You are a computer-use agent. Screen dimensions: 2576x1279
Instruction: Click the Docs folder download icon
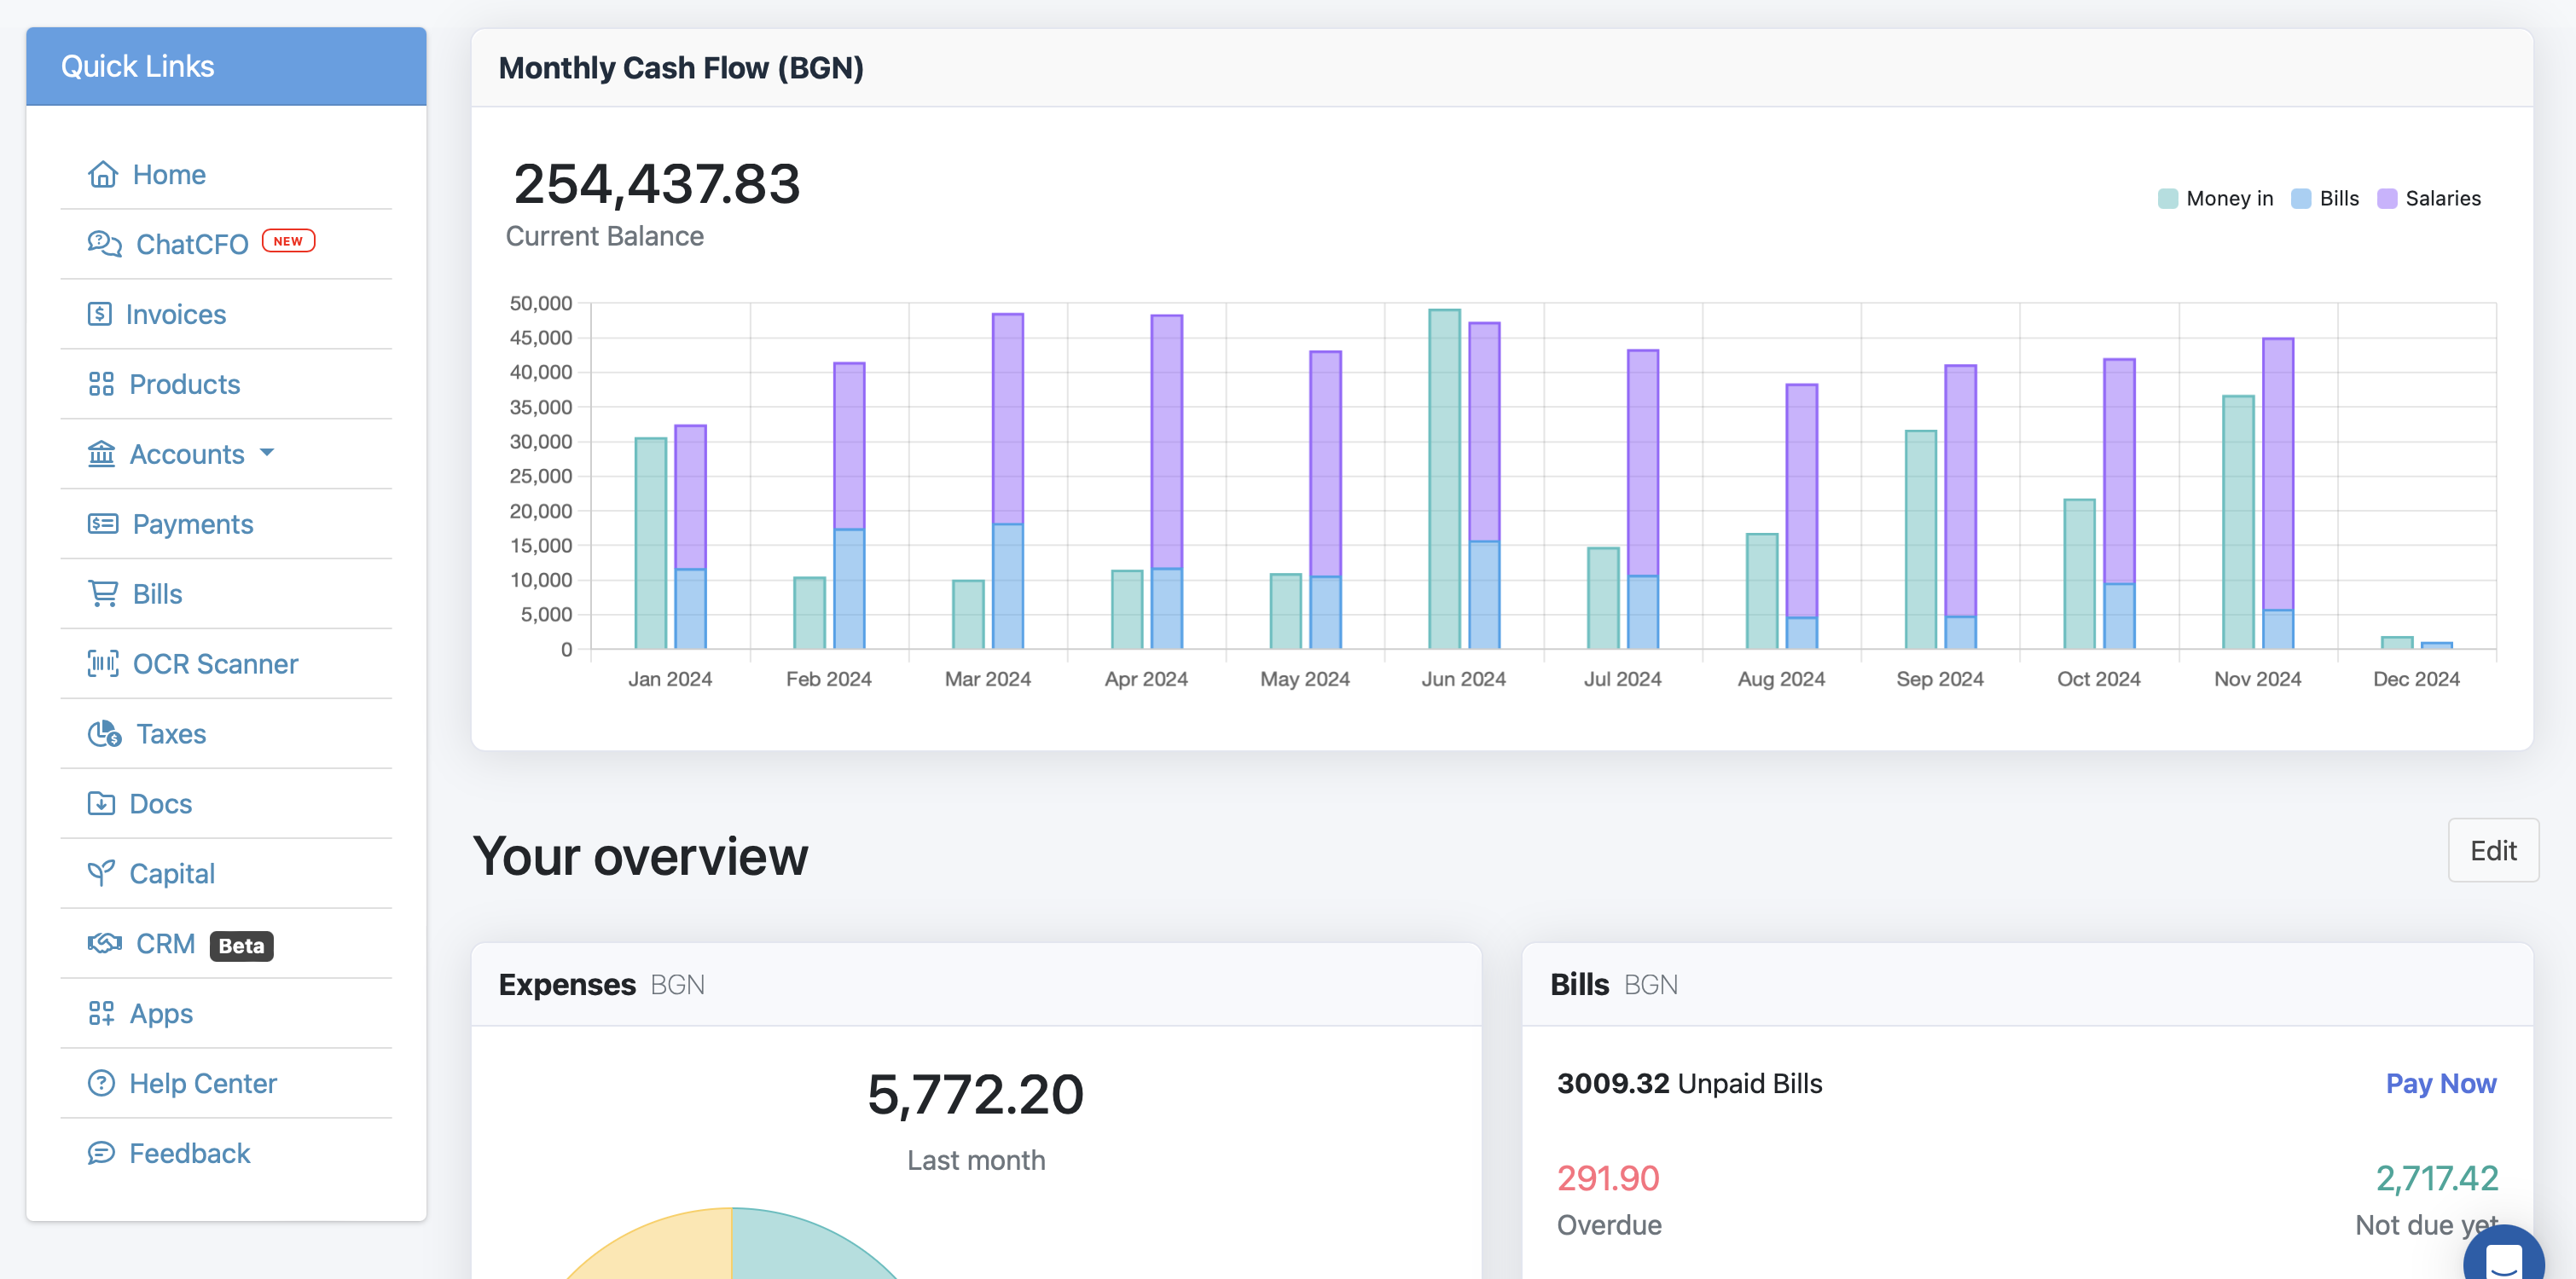pos(101,803)
